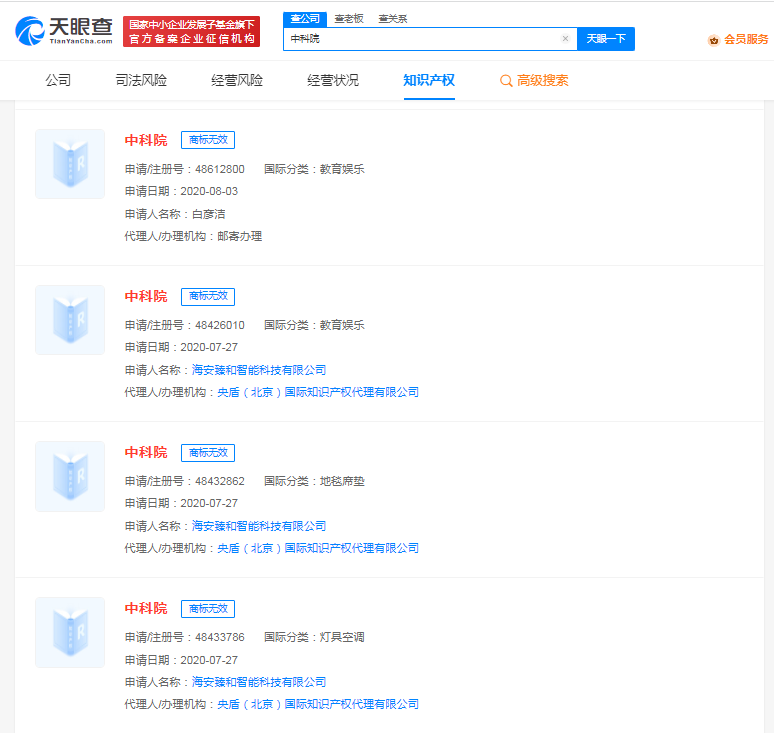Open applicant 海安臻和智能科技有限公司 under 48433786

point(259,682)
